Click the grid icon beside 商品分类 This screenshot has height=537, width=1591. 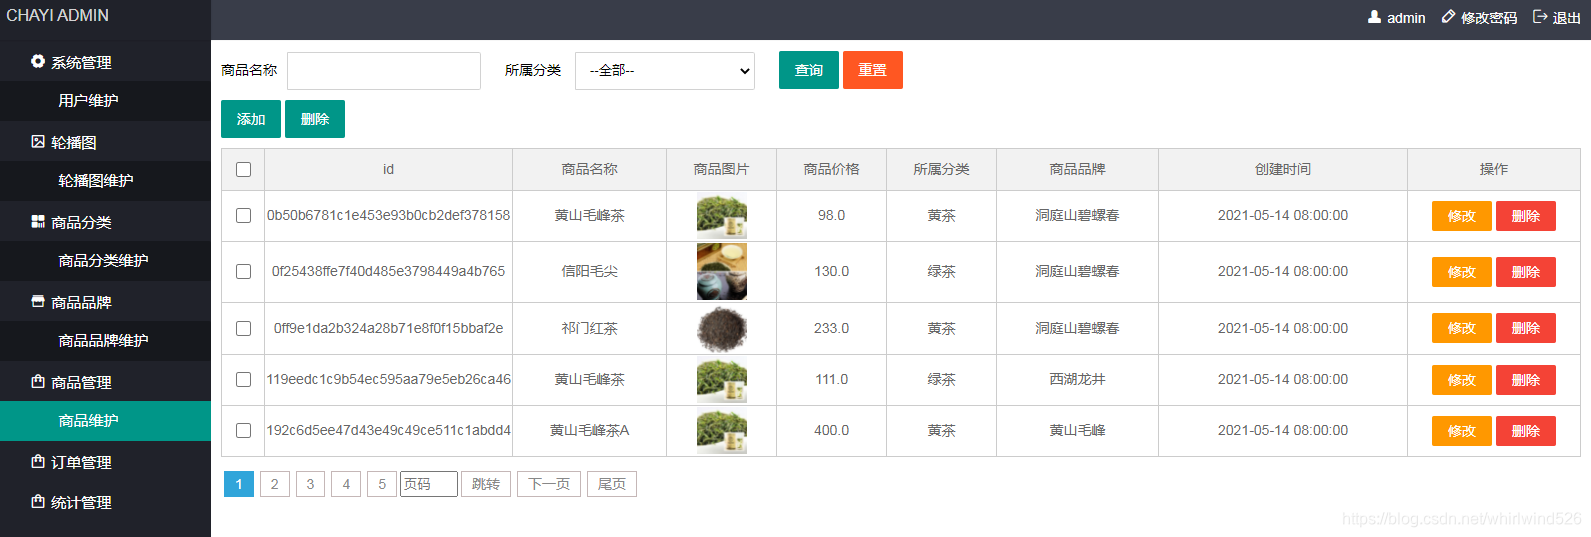coord(38,222)
